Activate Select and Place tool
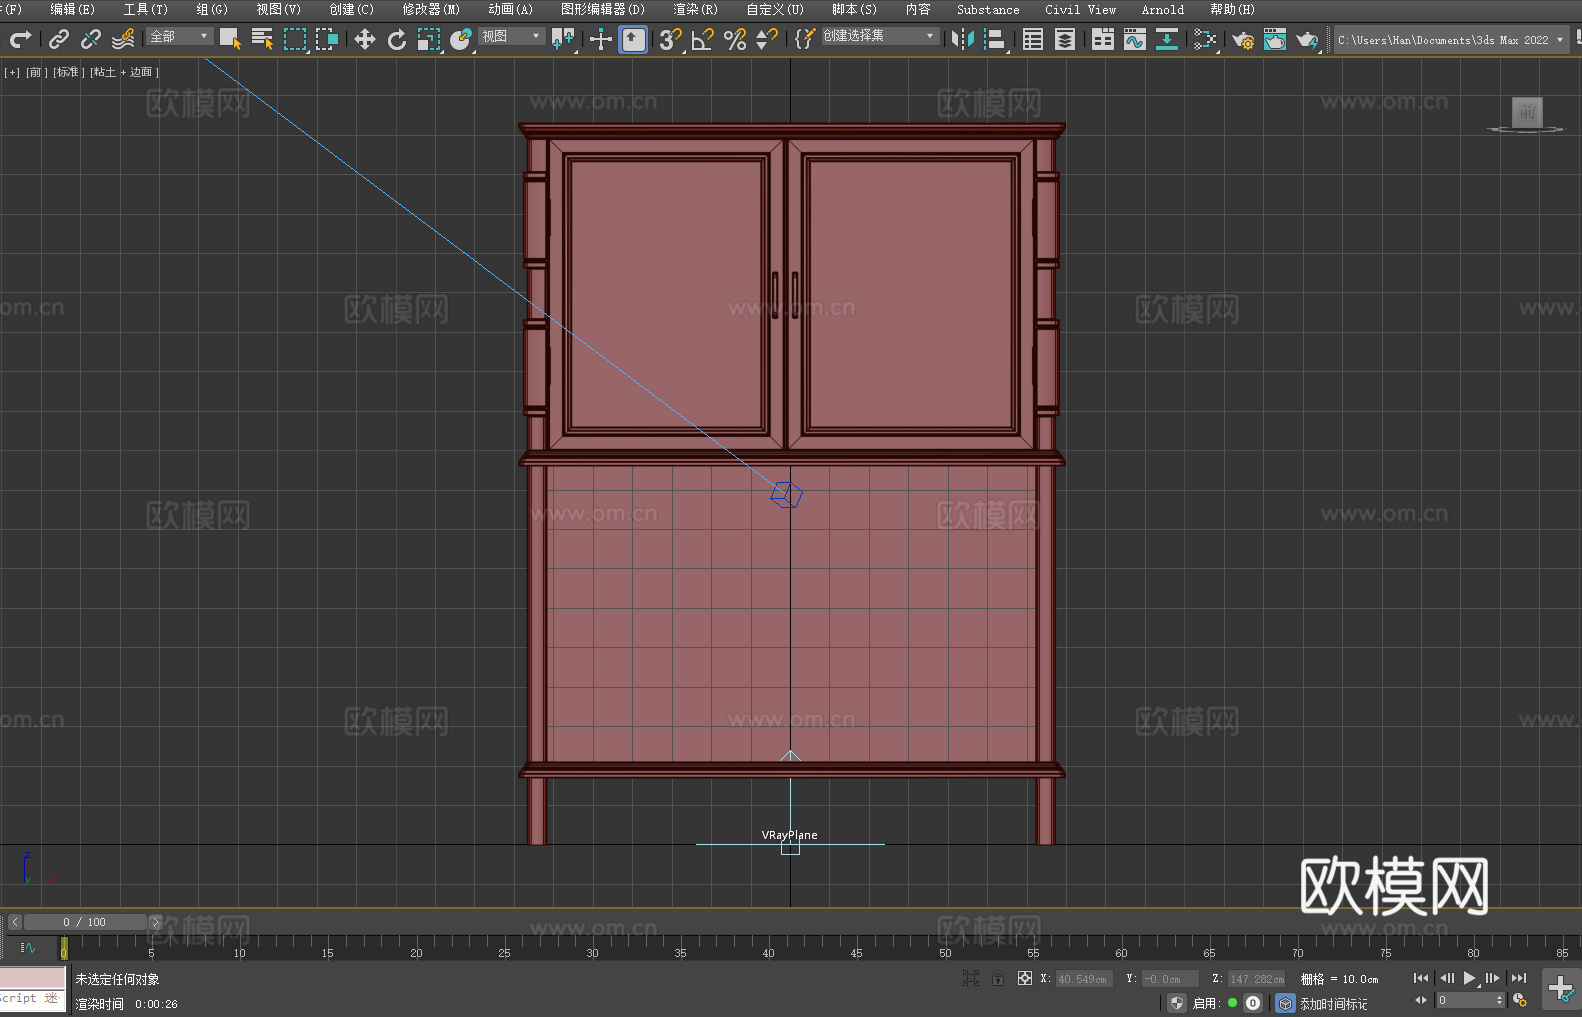Image resolution: width=1582 pixels, height=1017 pixels. 461,39
